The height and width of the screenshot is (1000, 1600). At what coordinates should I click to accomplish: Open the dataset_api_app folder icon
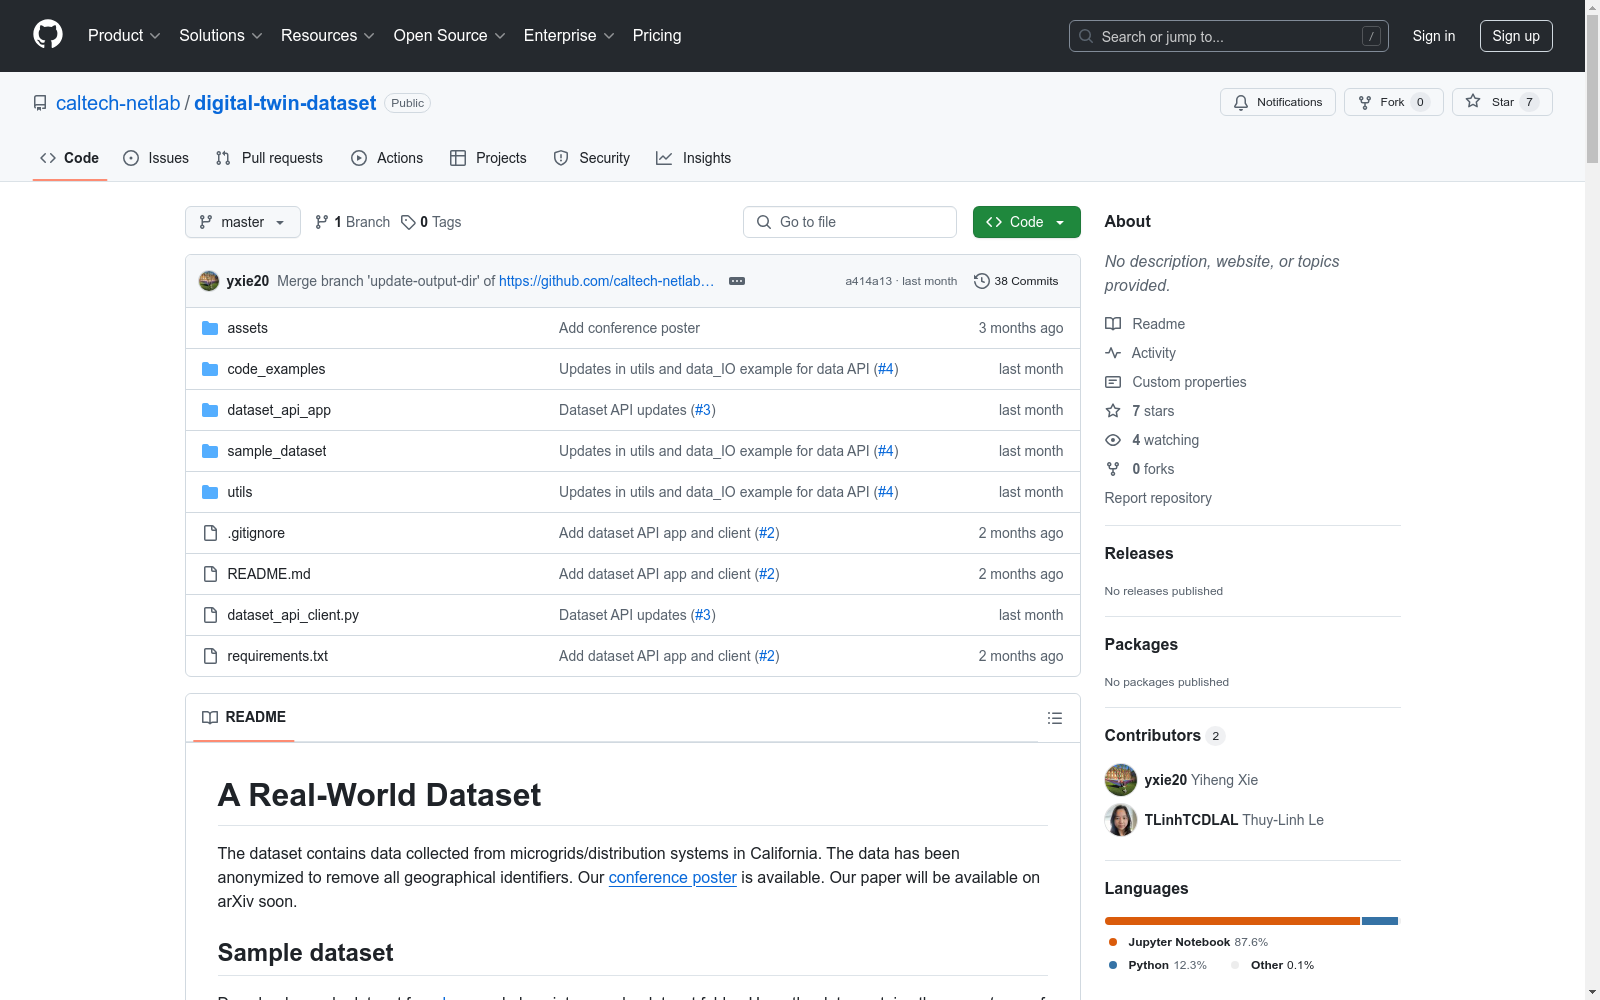210,410
